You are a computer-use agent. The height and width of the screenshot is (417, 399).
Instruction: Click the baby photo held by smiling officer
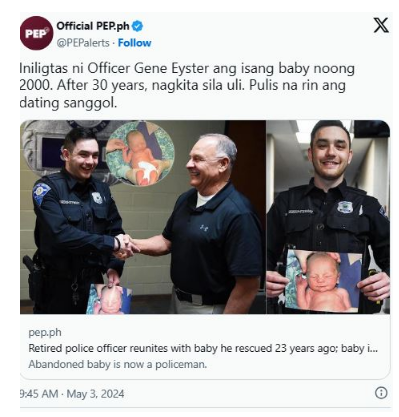click(x=323, y=281)
